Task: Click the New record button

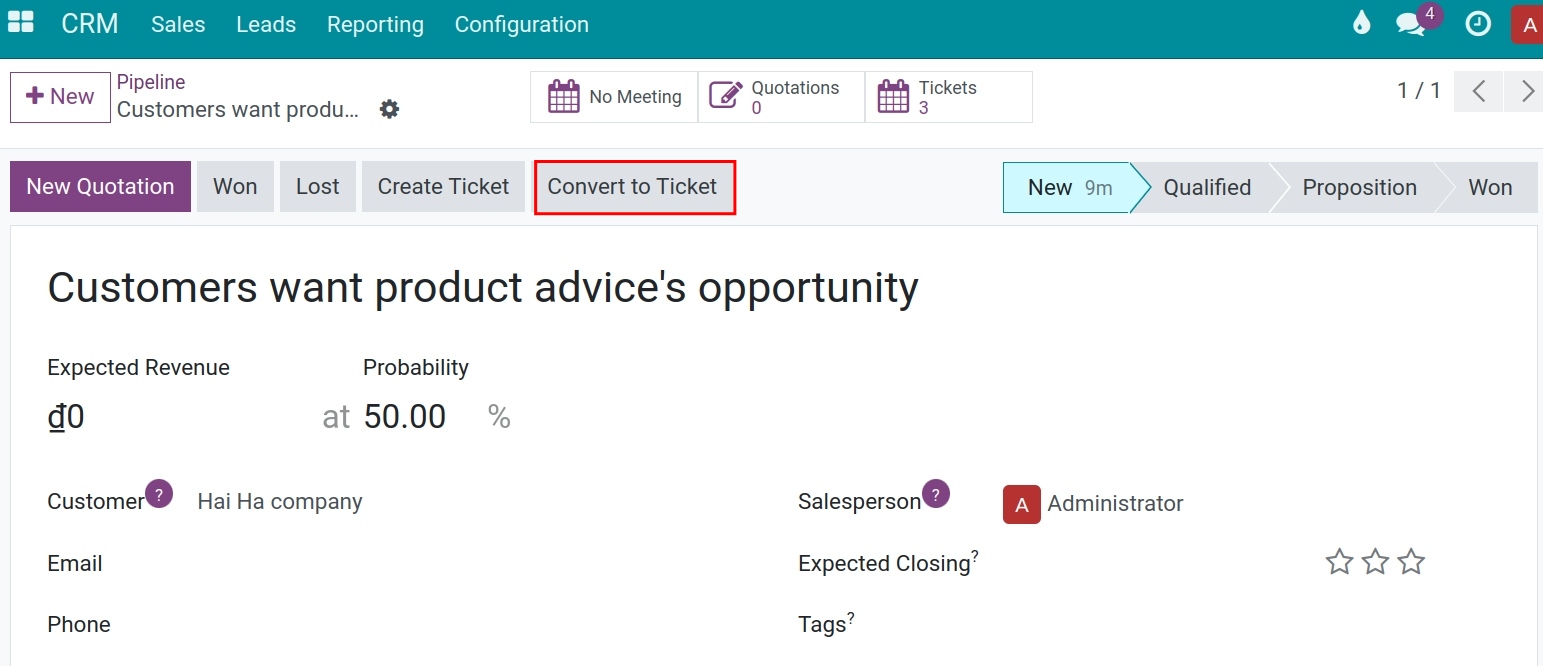Action: coord(60,97)
